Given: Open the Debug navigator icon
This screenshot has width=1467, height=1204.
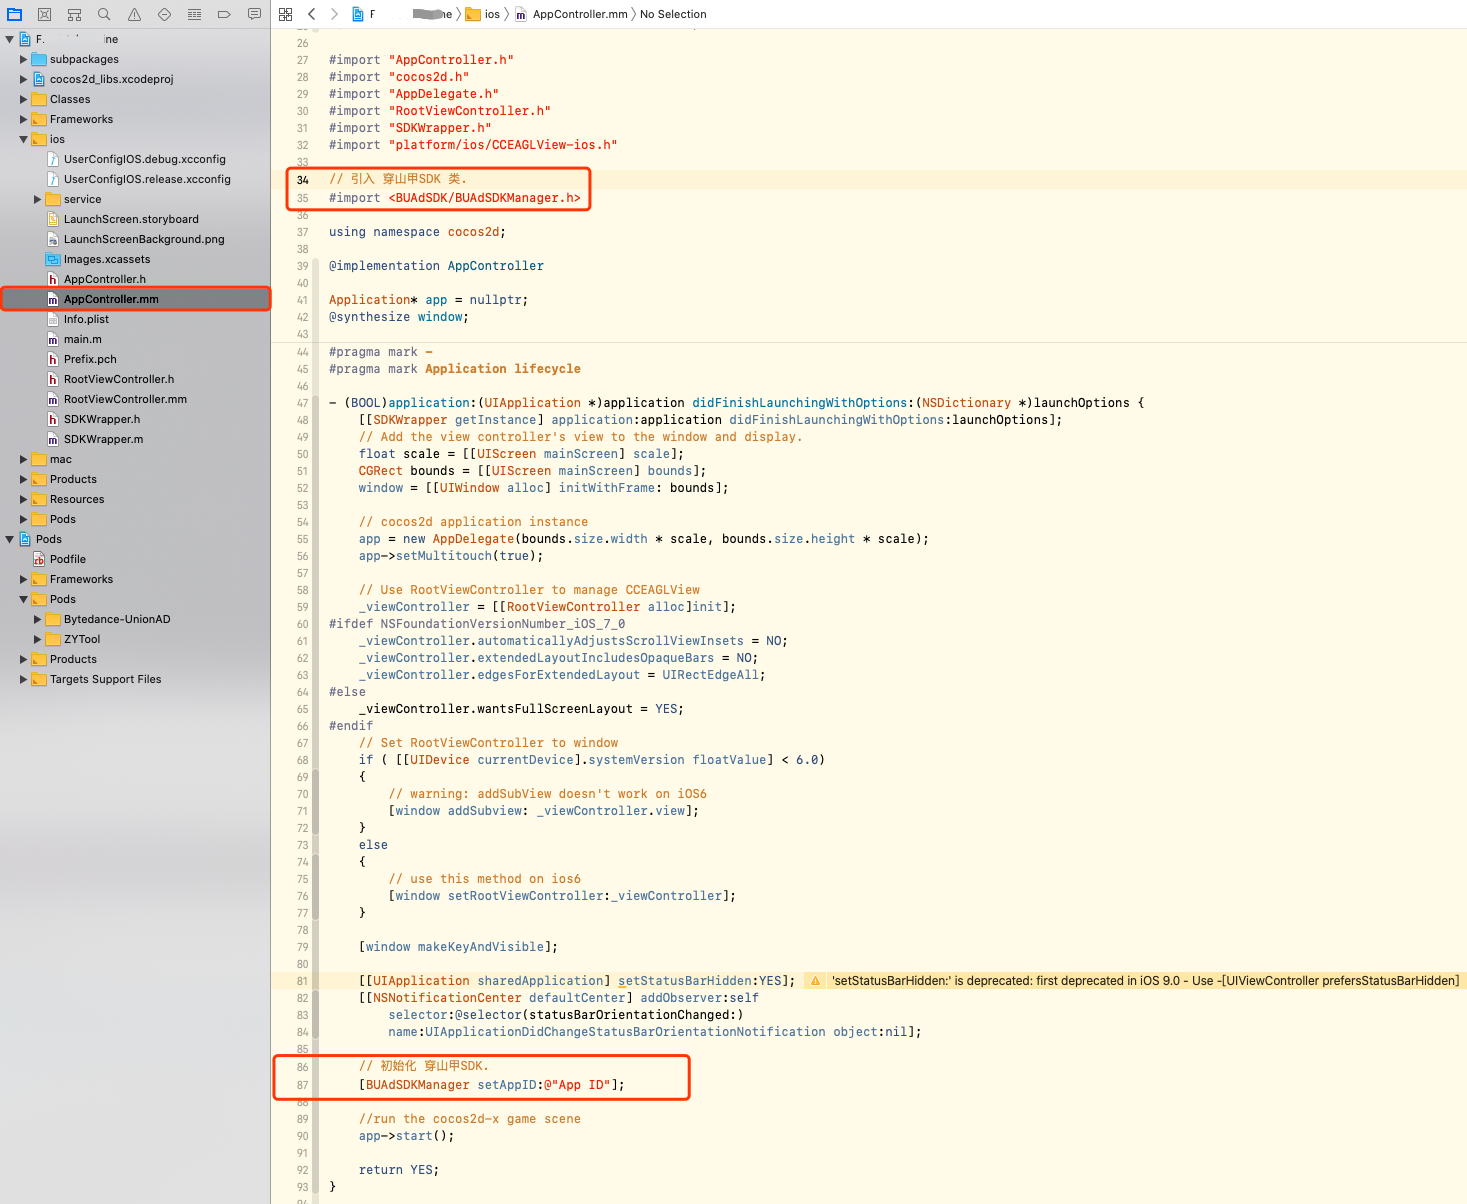Looking at the screenshot, I should (194, 14).
